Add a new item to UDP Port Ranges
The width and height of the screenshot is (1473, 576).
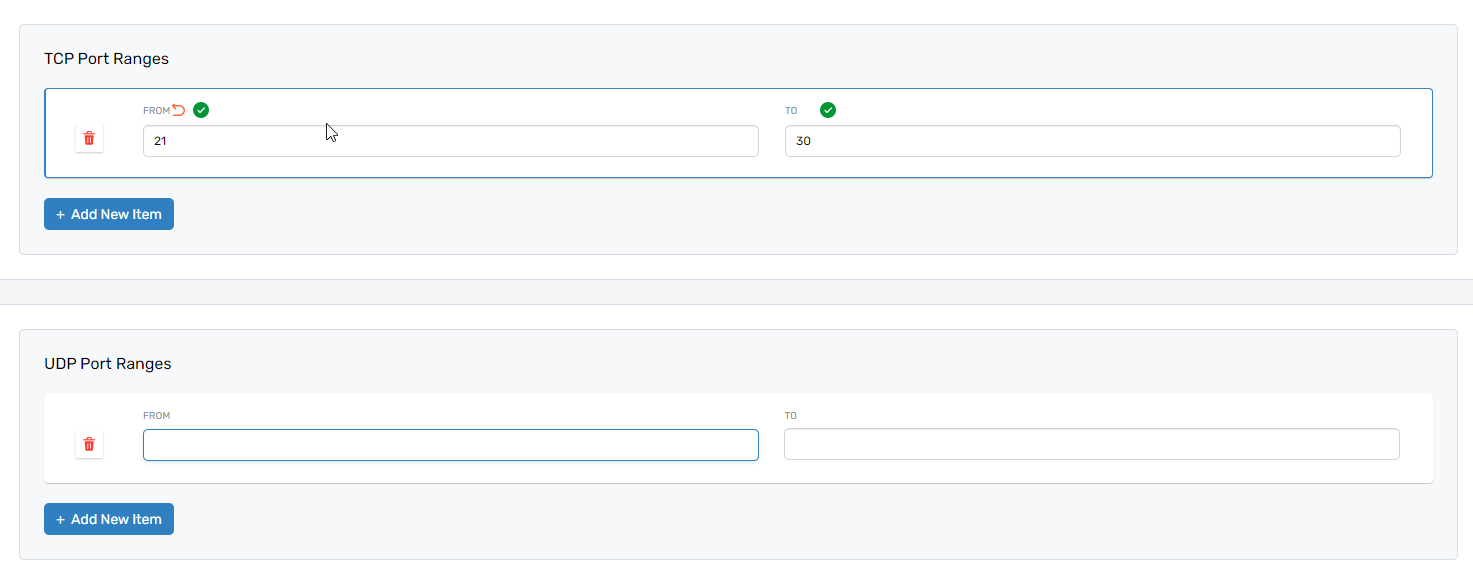click(x=115, y=519)
